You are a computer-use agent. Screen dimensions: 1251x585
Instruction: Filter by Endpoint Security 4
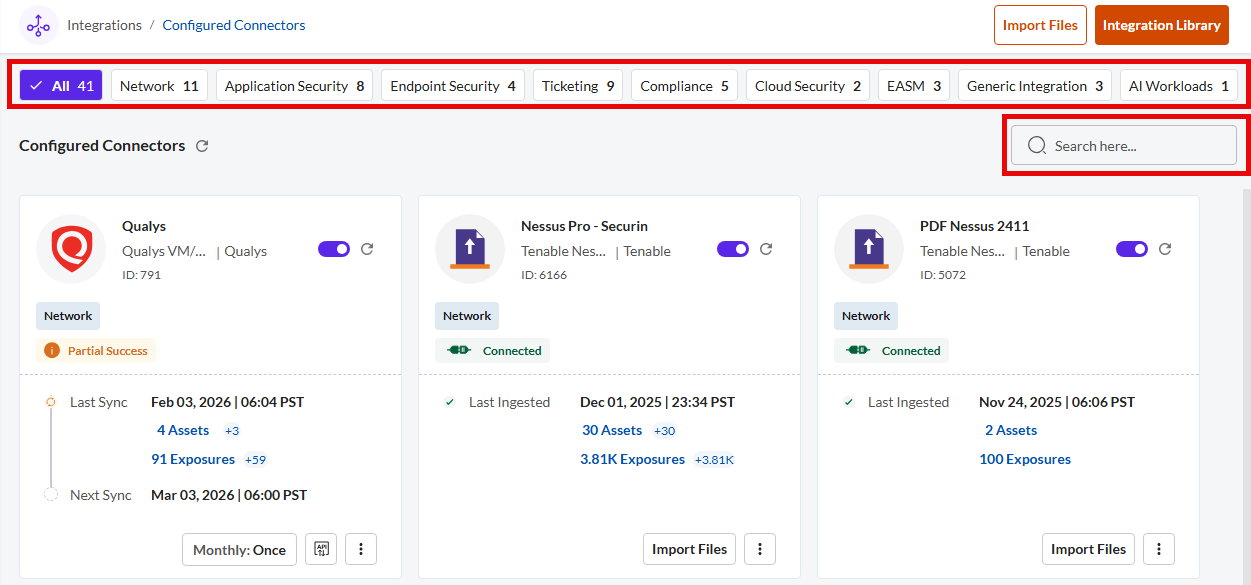[453, 86]
